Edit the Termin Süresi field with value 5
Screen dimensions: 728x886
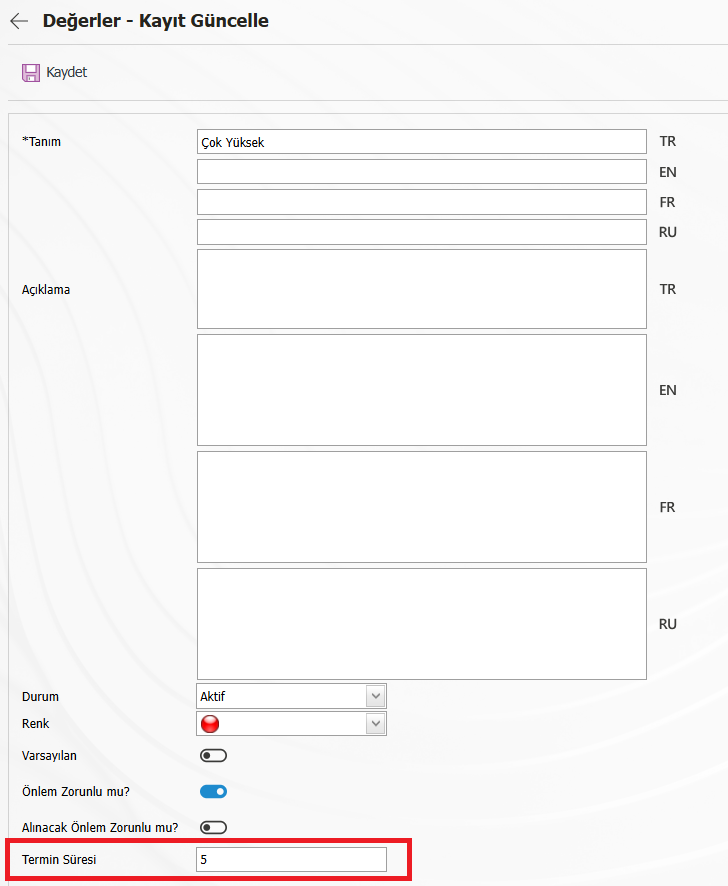(291, 859)
